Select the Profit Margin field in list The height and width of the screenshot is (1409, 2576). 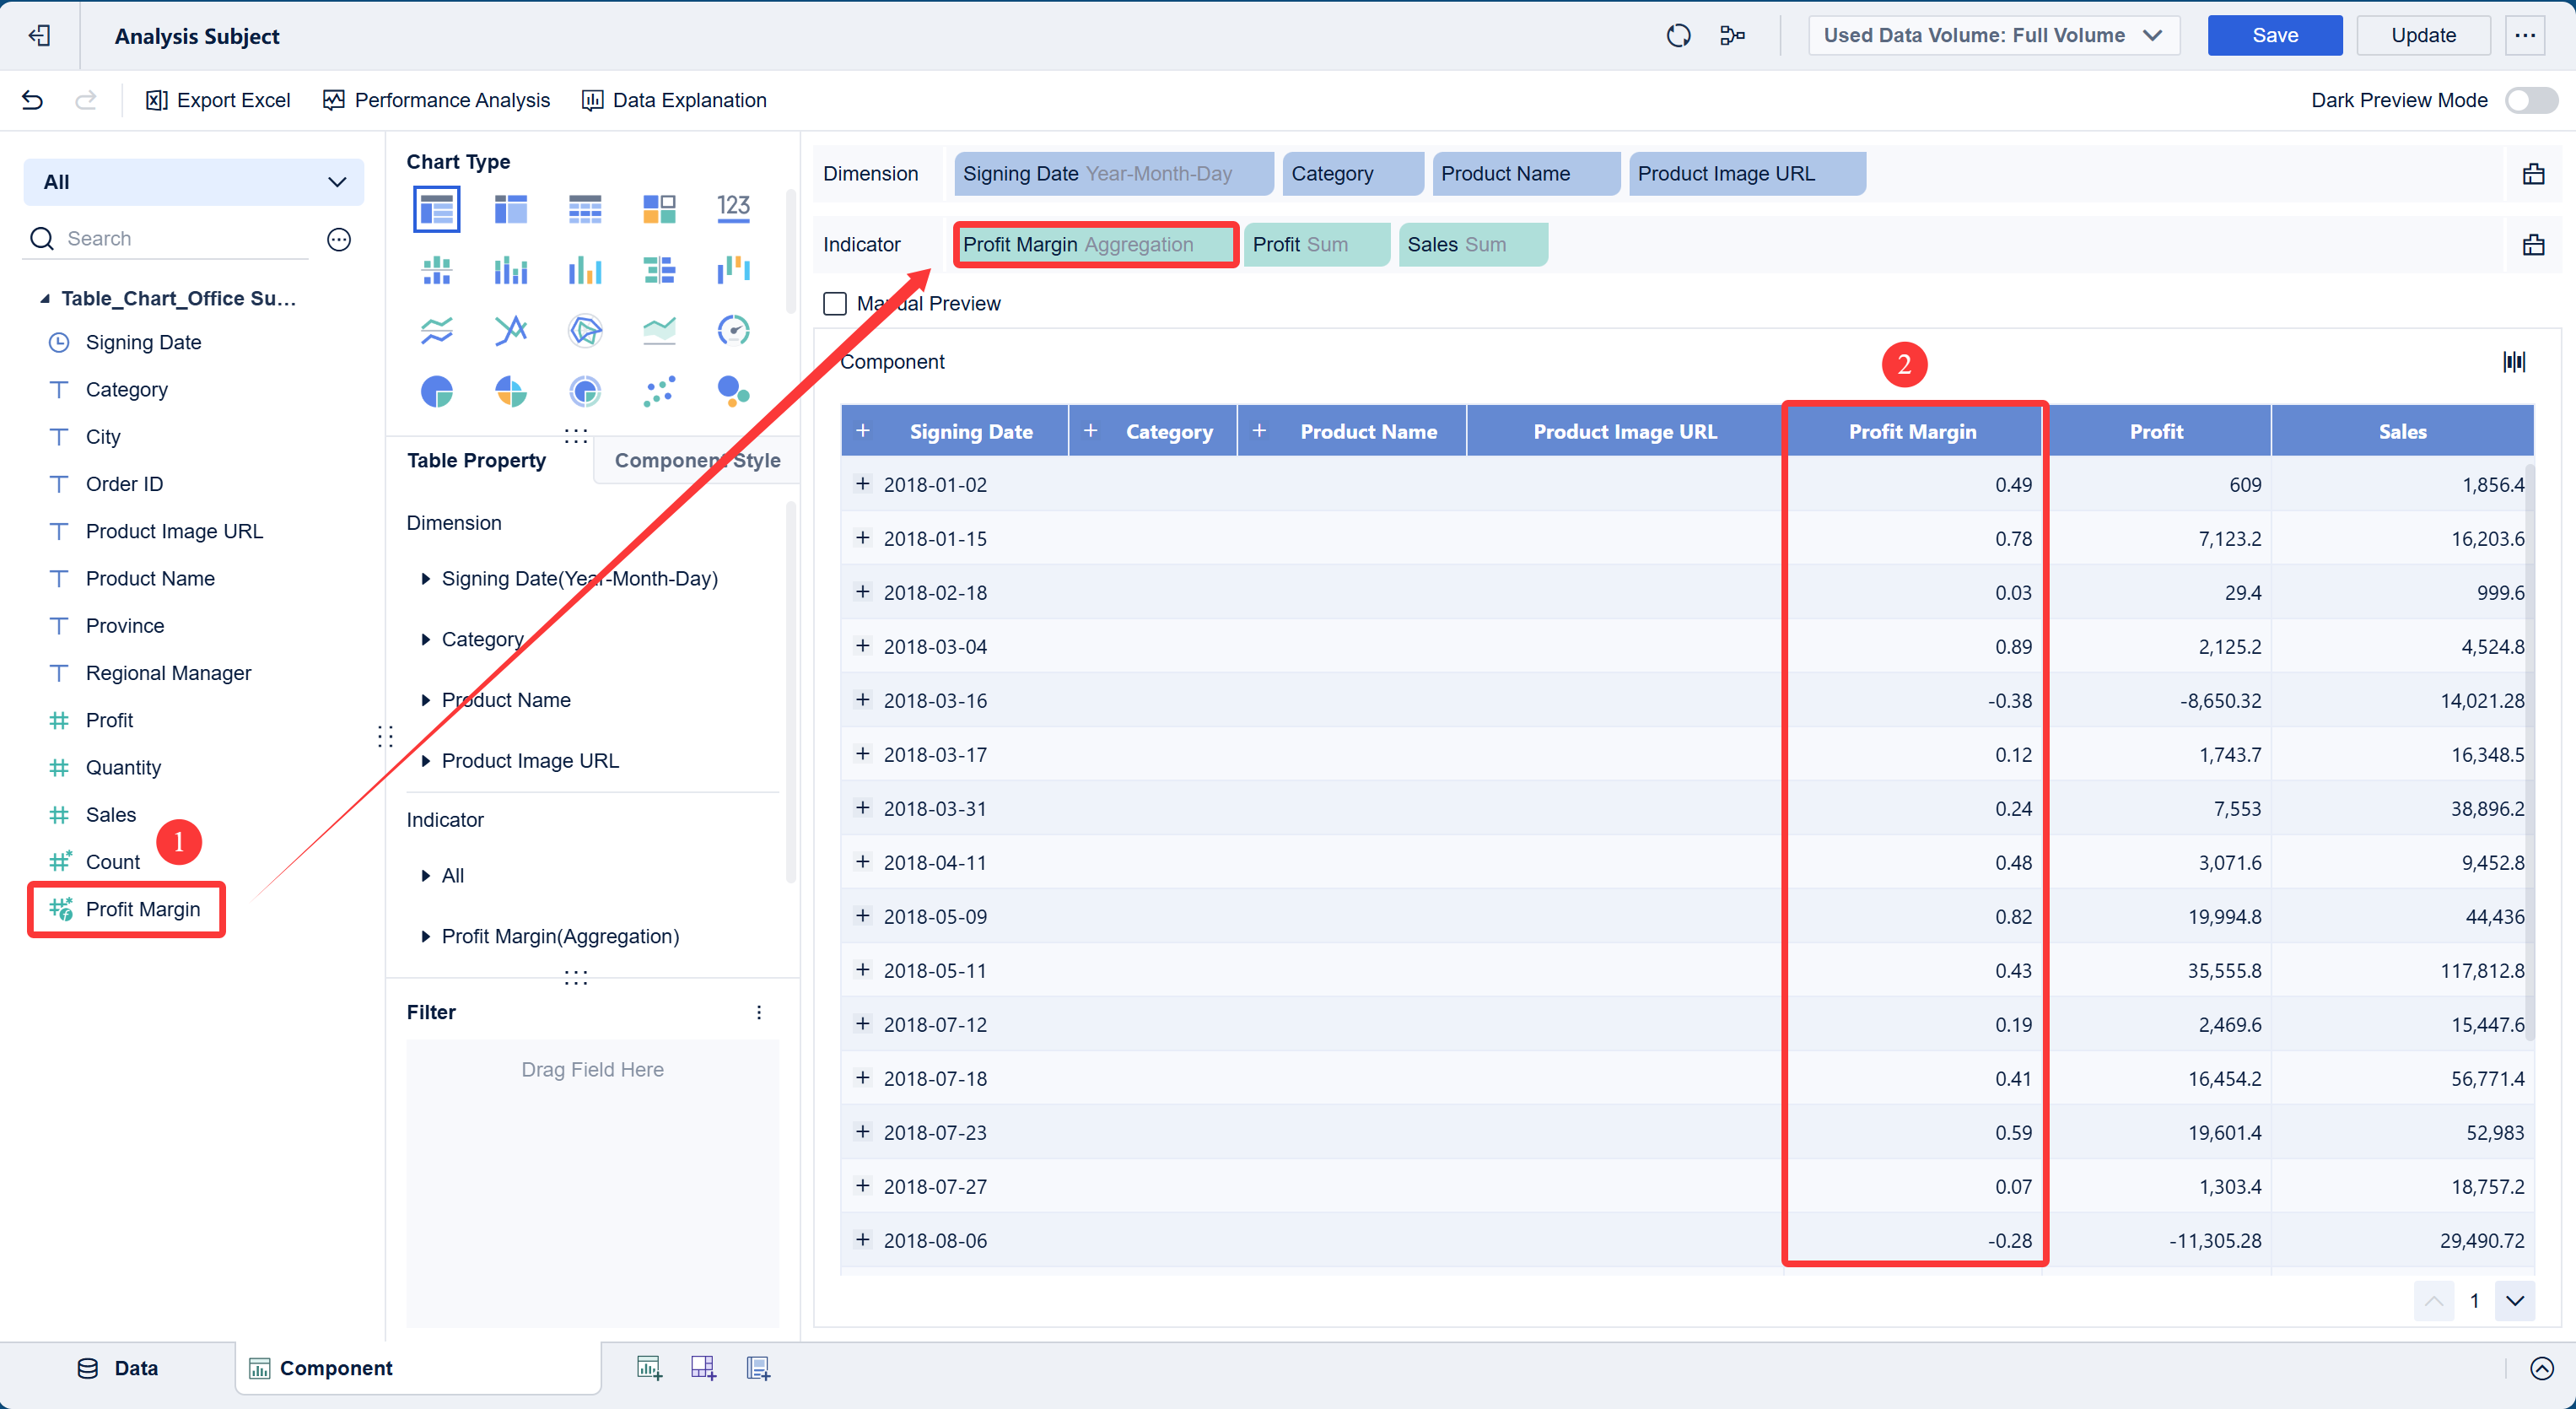[126, 909]
